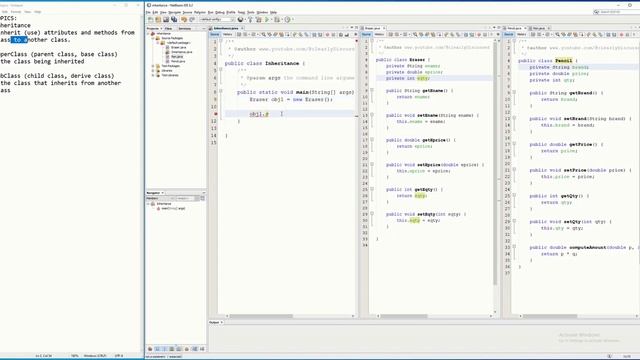The height and width of the screenshot is (360, 640).
Task: Open the default config combo box
Action: coord(217,20)
